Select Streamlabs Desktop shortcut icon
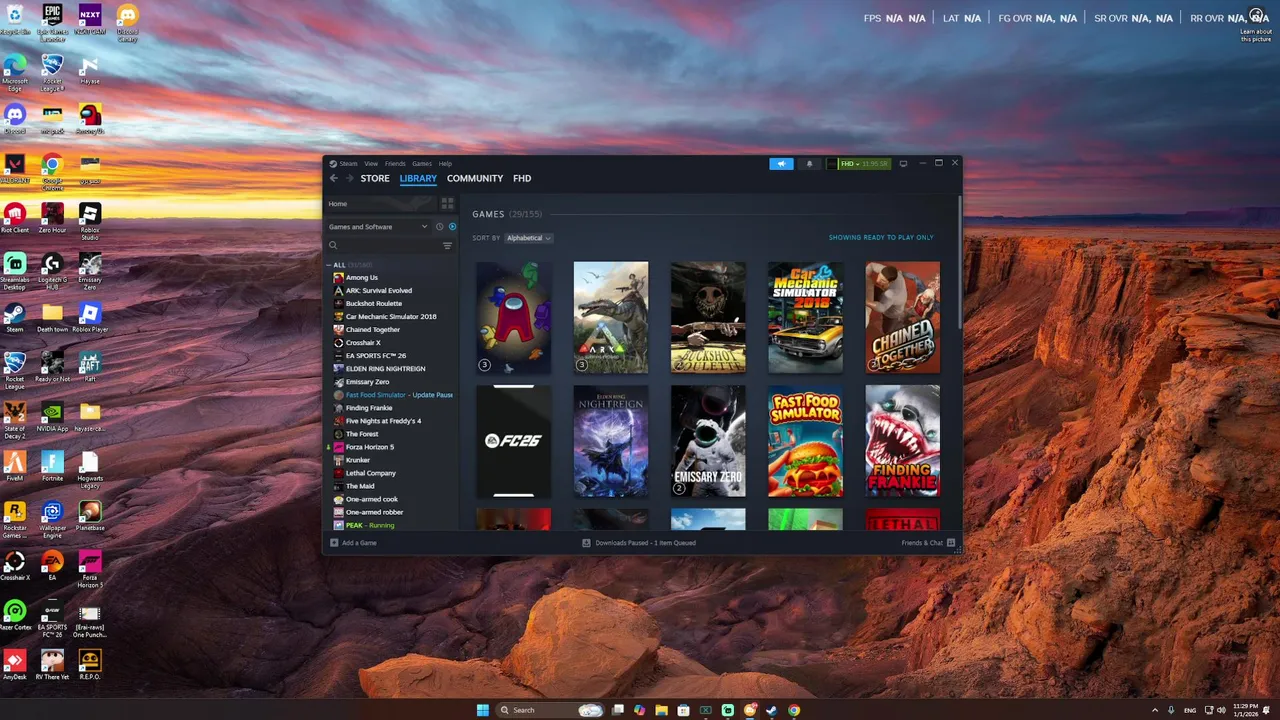1280x720 pixels. [x=14, y=271]
